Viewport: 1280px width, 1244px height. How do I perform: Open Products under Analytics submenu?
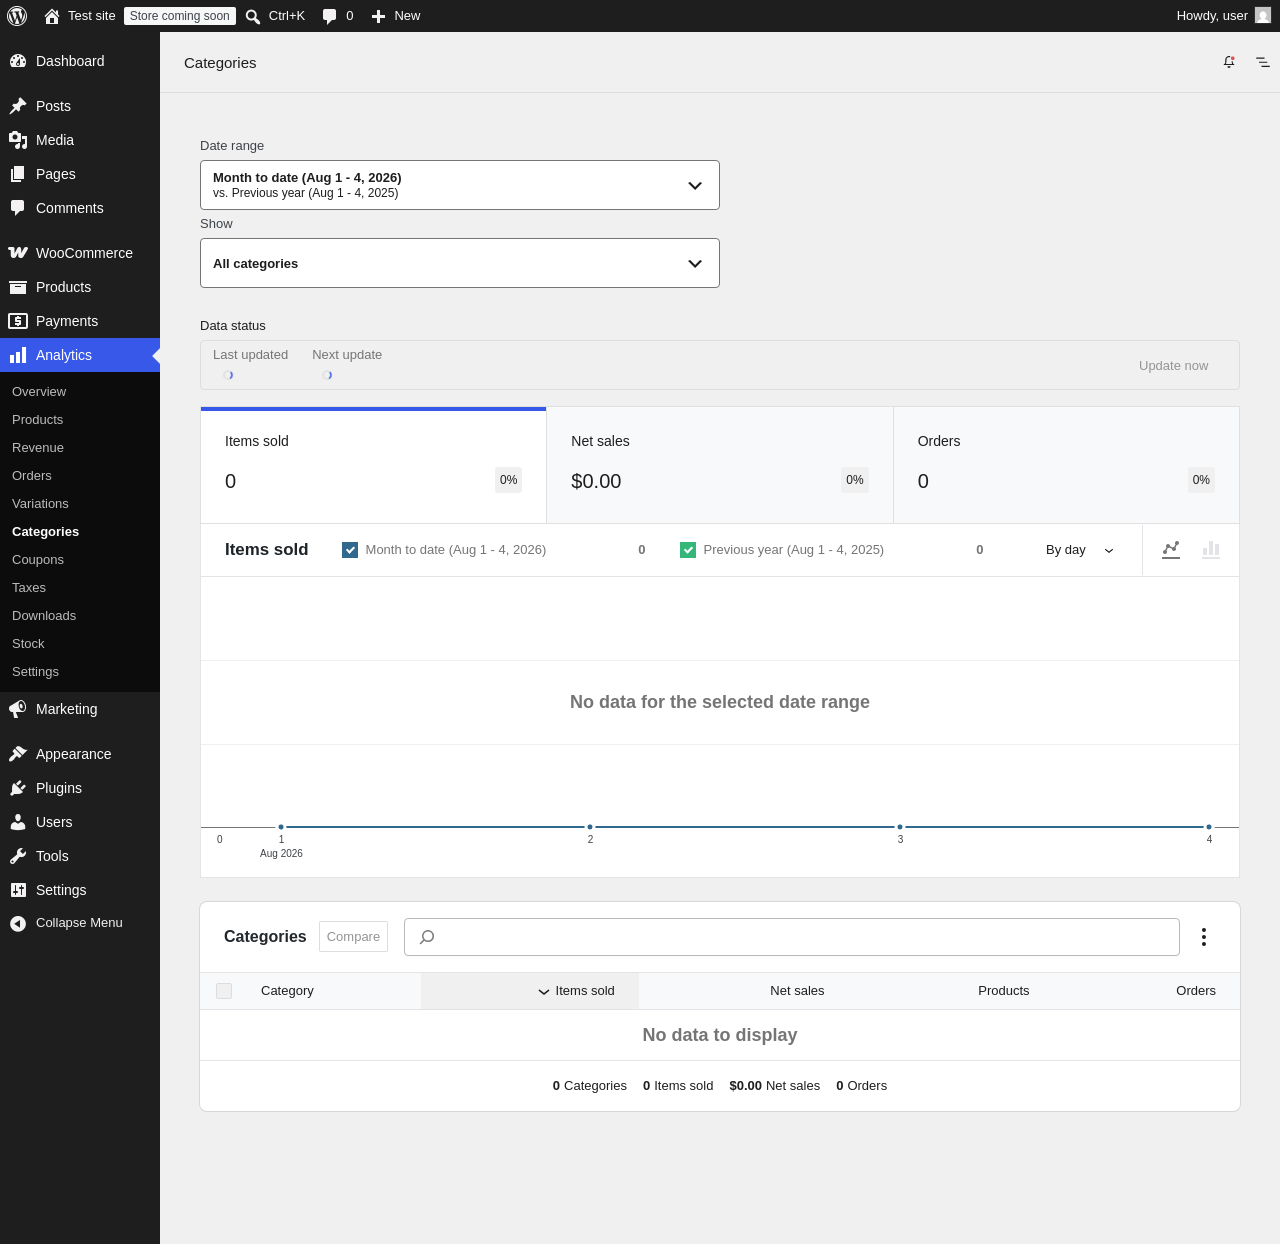[38, 420]
